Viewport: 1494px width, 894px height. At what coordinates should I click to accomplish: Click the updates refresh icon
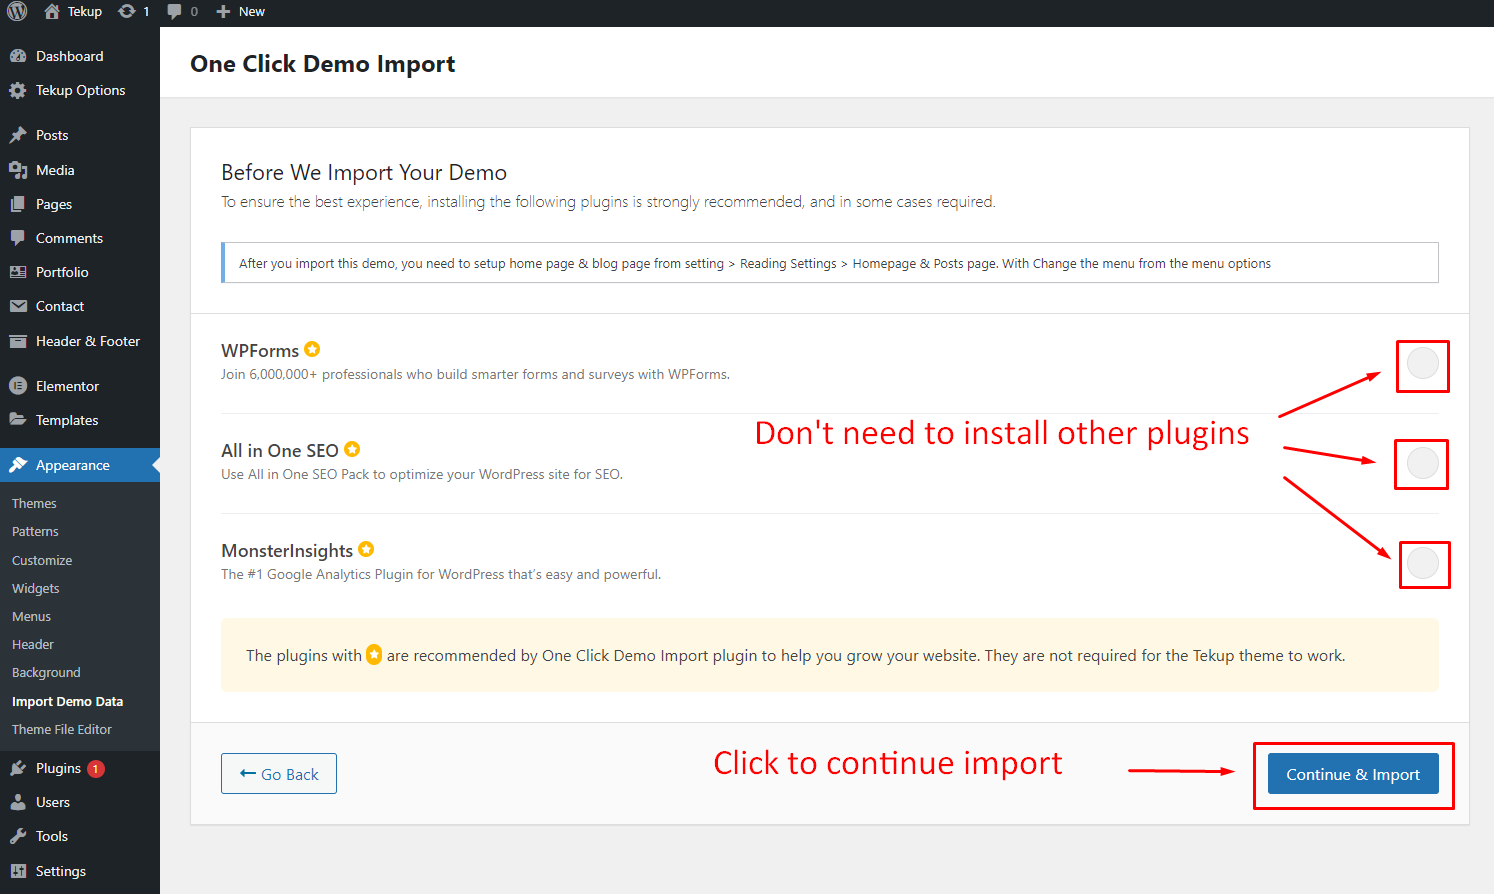127,11
